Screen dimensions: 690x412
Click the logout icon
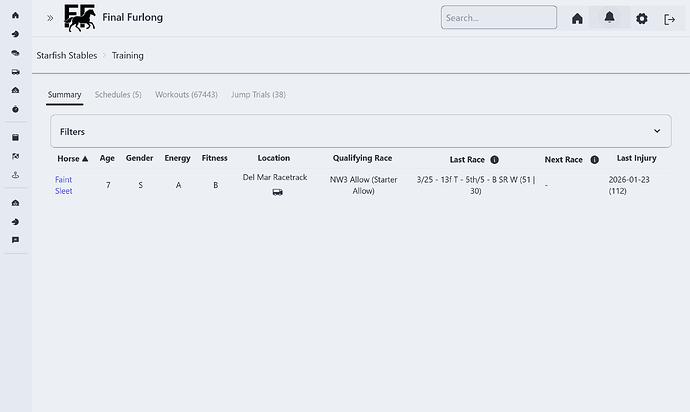(669, 19)
